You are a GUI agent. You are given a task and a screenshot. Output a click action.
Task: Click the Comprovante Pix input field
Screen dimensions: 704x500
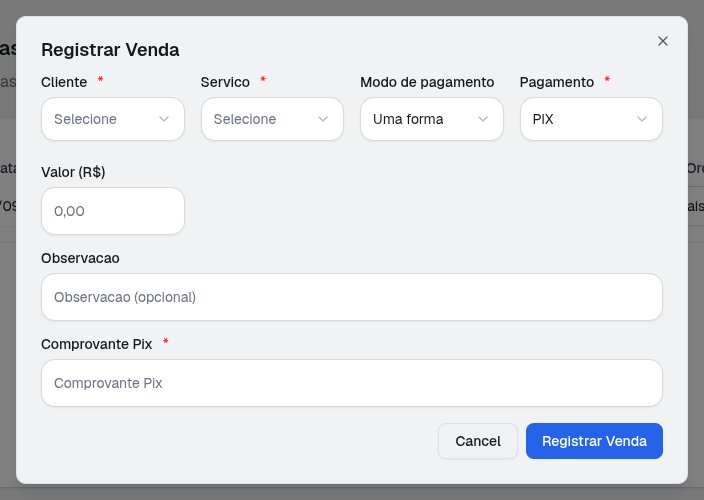(352, 383)
